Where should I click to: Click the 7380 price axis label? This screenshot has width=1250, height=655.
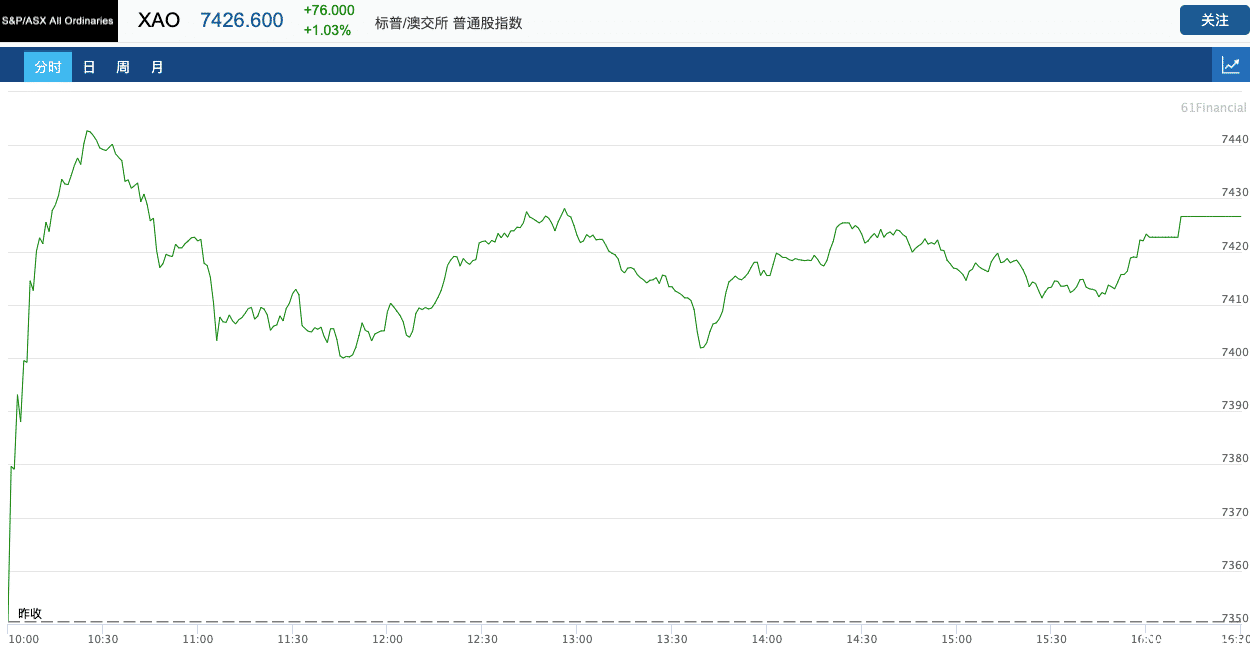(1234, 459)
